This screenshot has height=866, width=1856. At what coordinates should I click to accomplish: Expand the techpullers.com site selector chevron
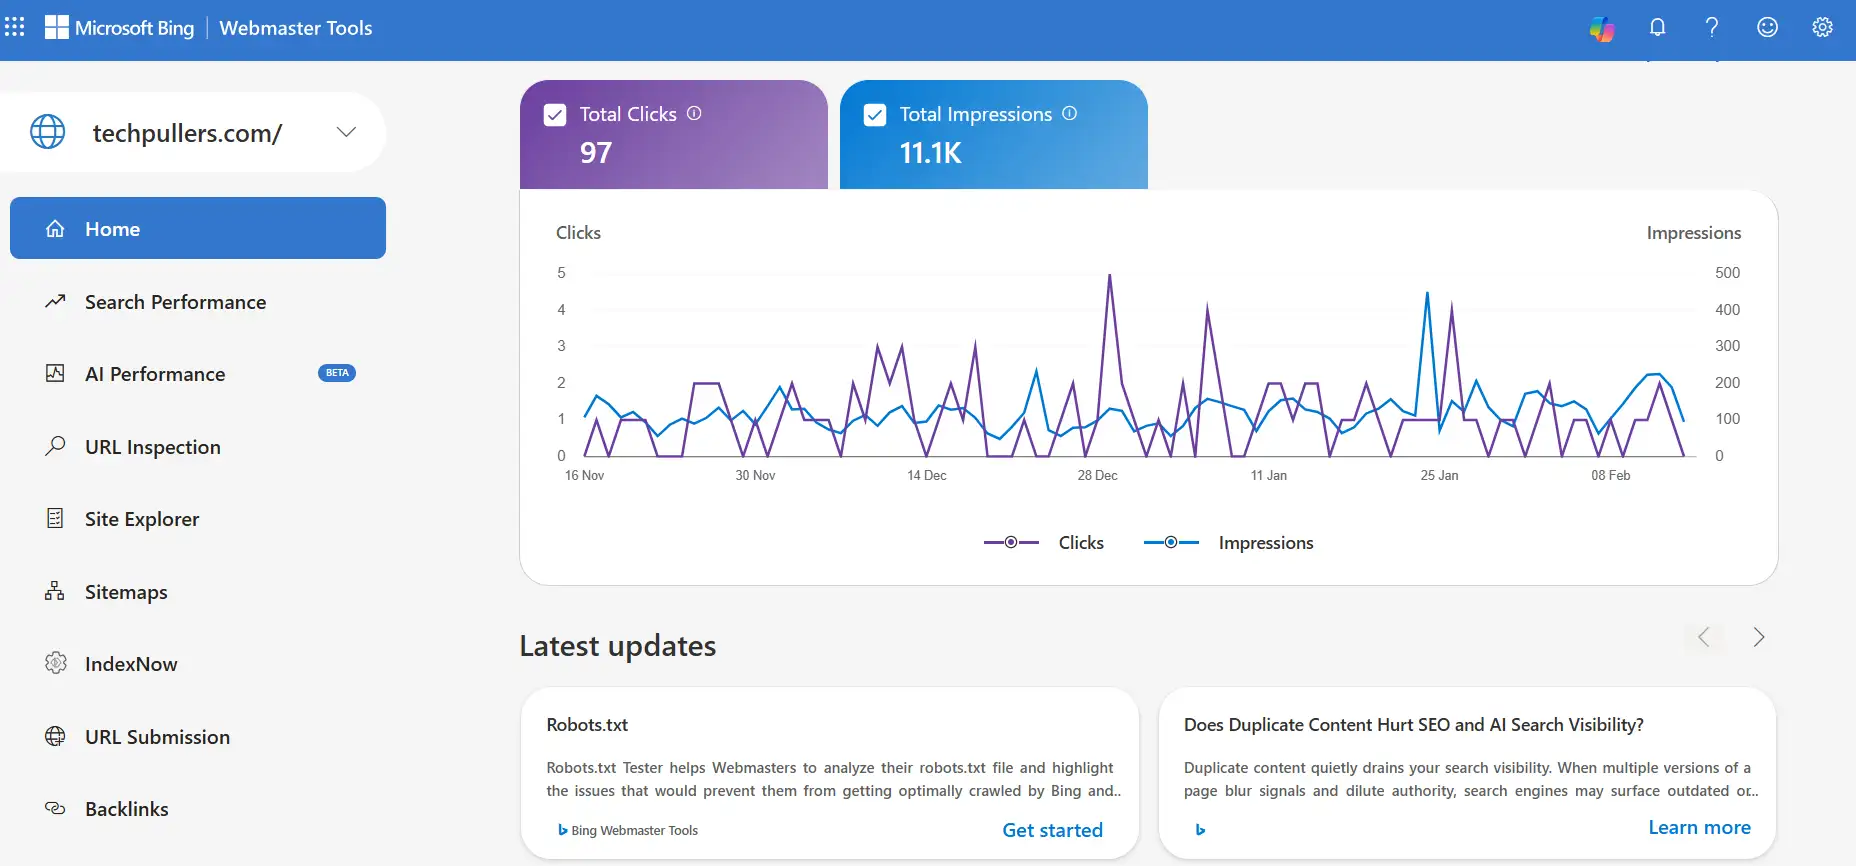click(346, 132)
